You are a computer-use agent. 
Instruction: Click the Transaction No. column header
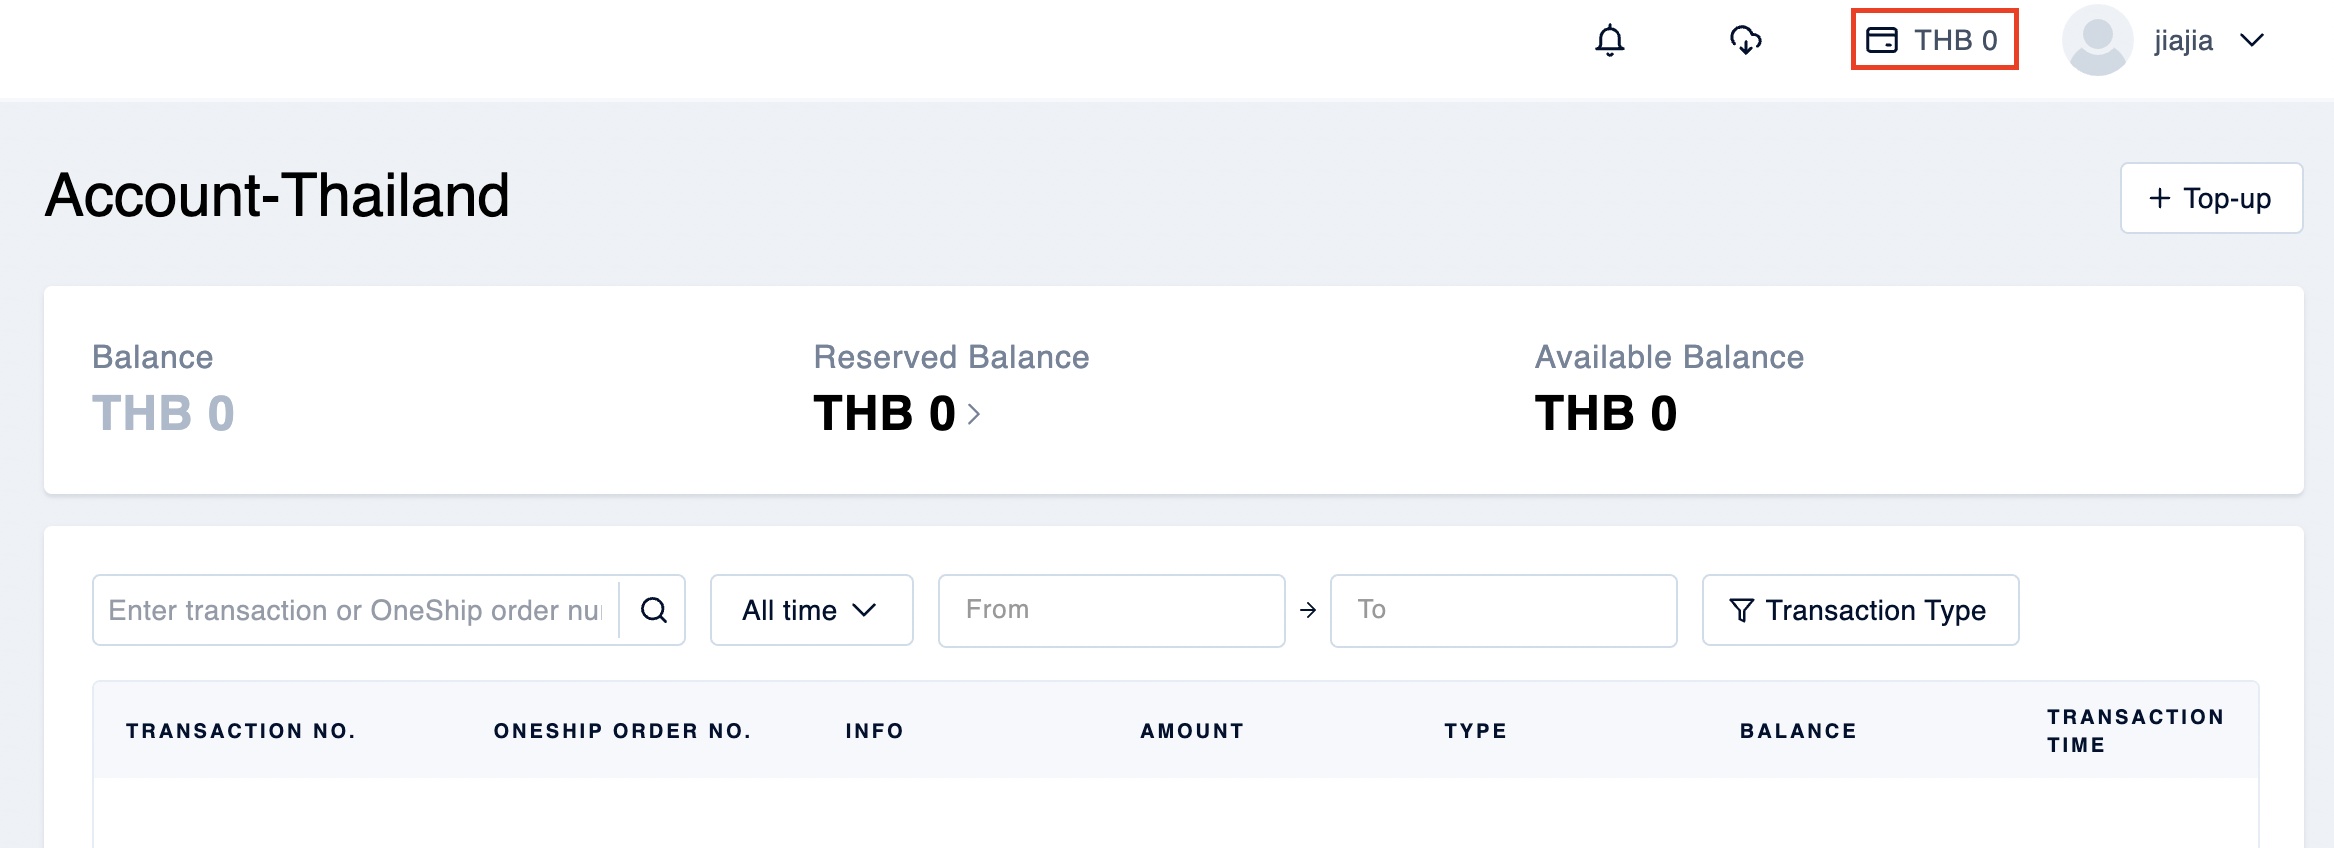click(240, 731)
